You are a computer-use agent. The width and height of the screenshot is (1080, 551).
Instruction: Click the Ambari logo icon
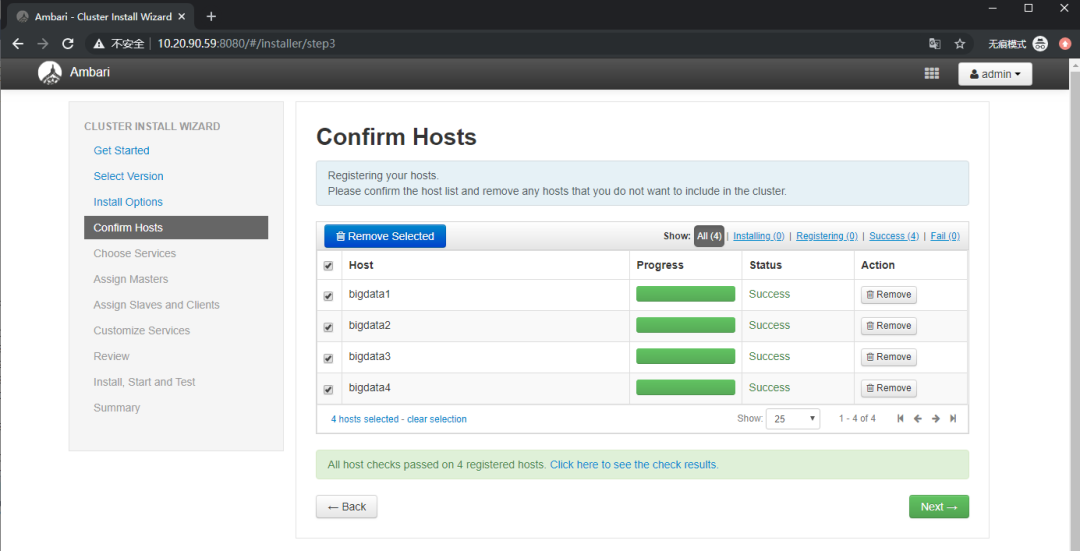pyautogui.click(x=50, y=72)
